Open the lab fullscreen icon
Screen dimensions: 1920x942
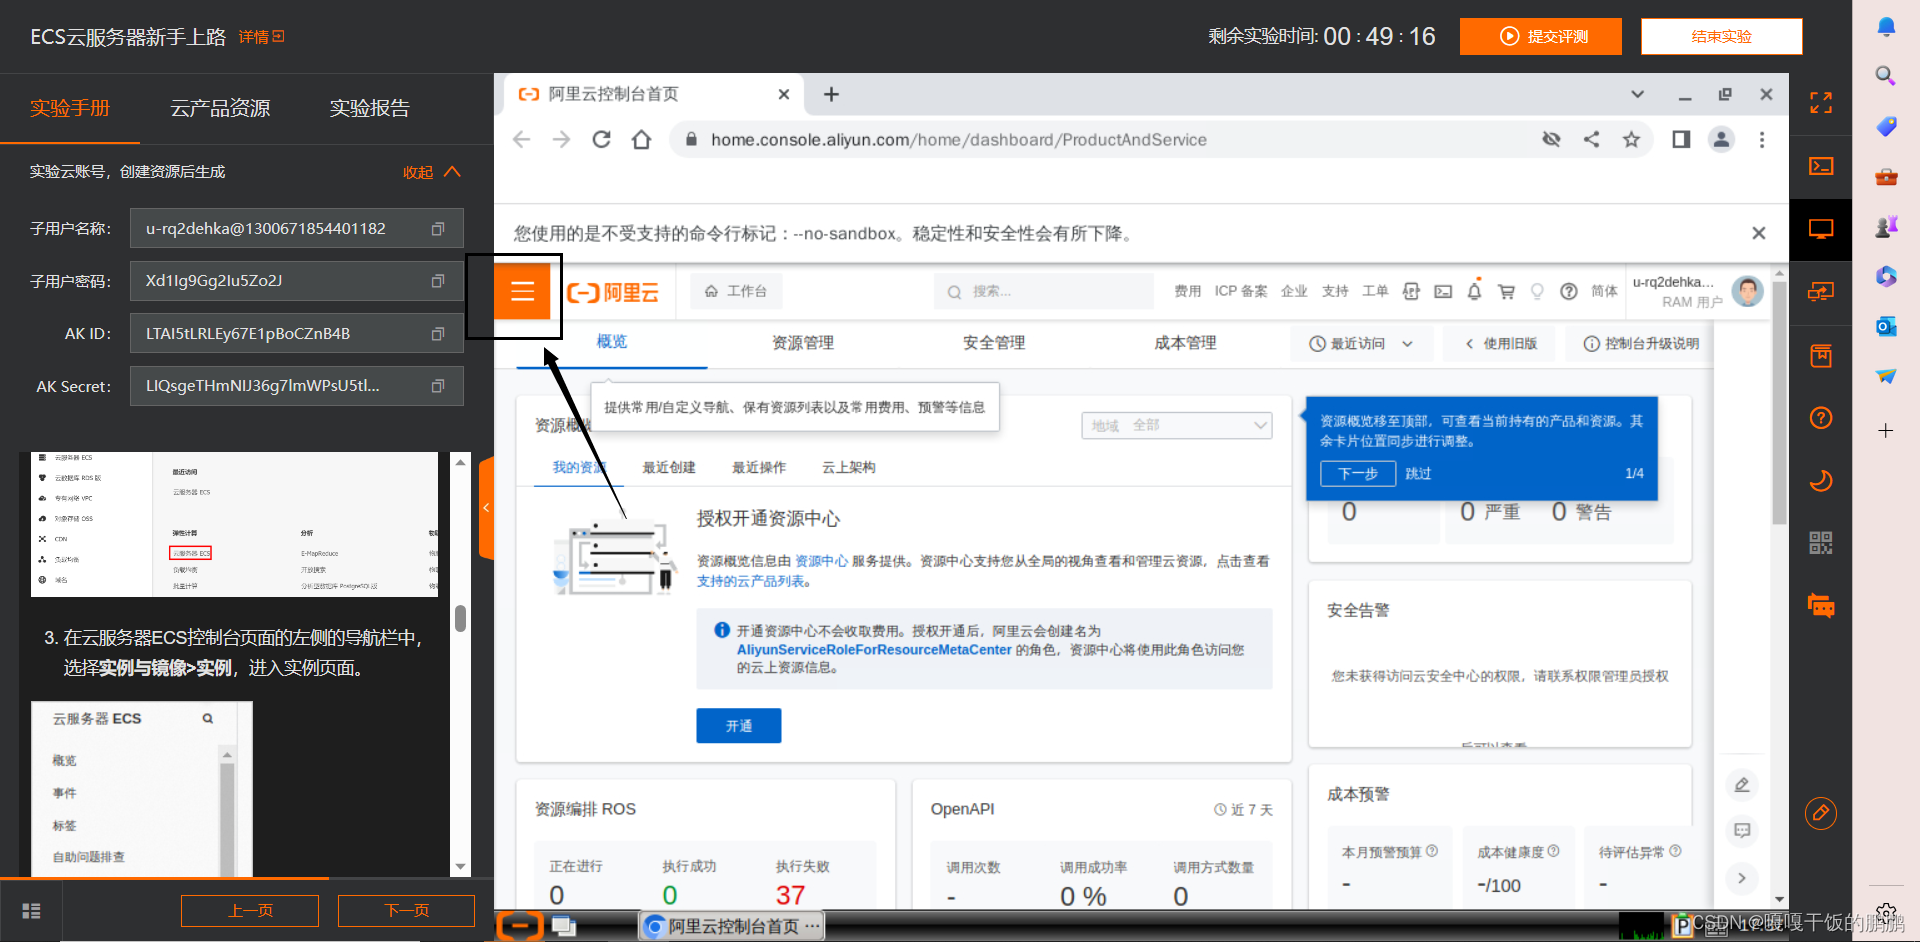coord(1821,103)
